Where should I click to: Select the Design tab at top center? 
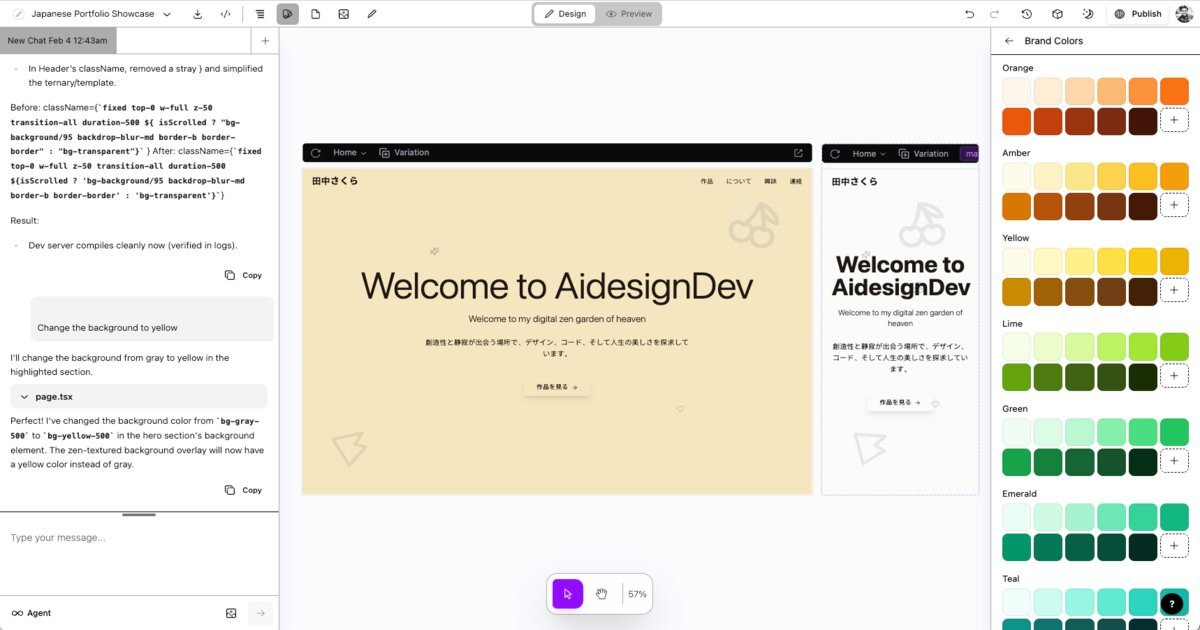tap(566, 13)
